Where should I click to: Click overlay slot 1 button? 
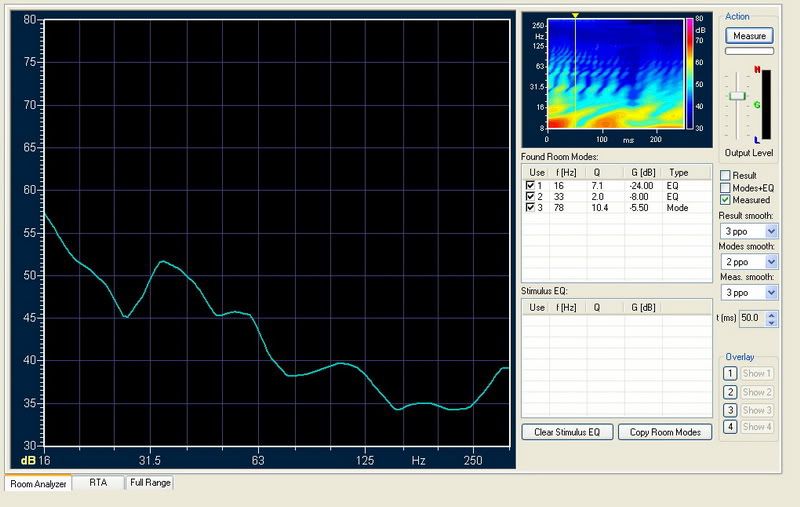click(x=731, y=374)
